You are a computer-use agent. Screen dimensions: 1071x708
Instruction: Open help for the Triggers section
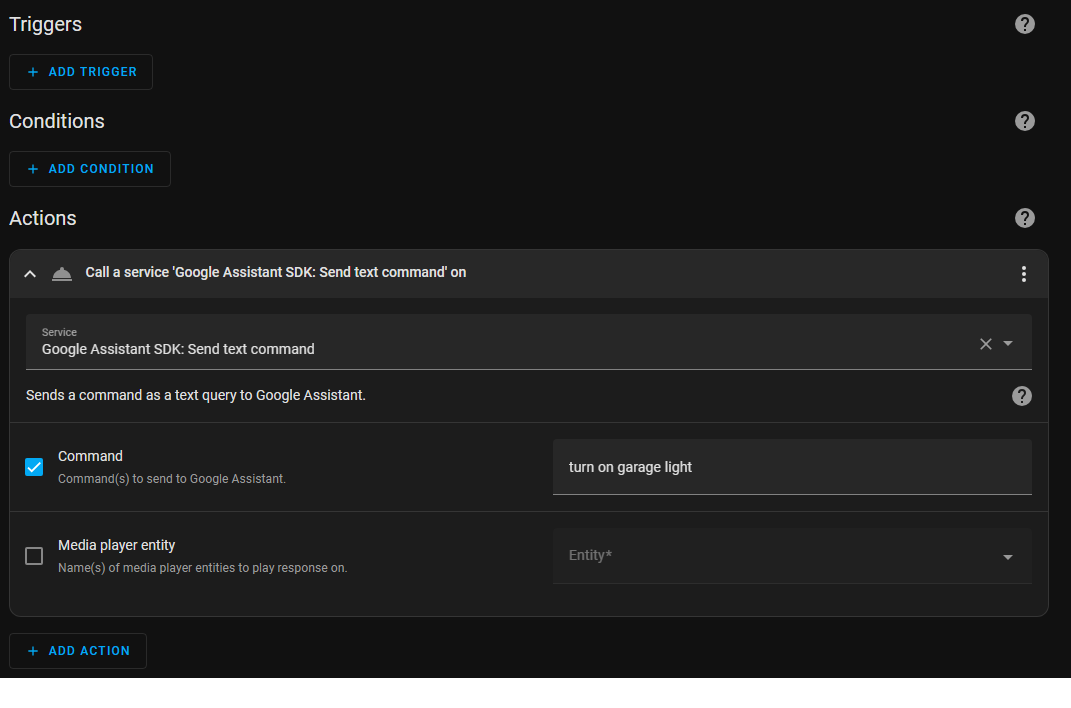(x=1024, y=24)
